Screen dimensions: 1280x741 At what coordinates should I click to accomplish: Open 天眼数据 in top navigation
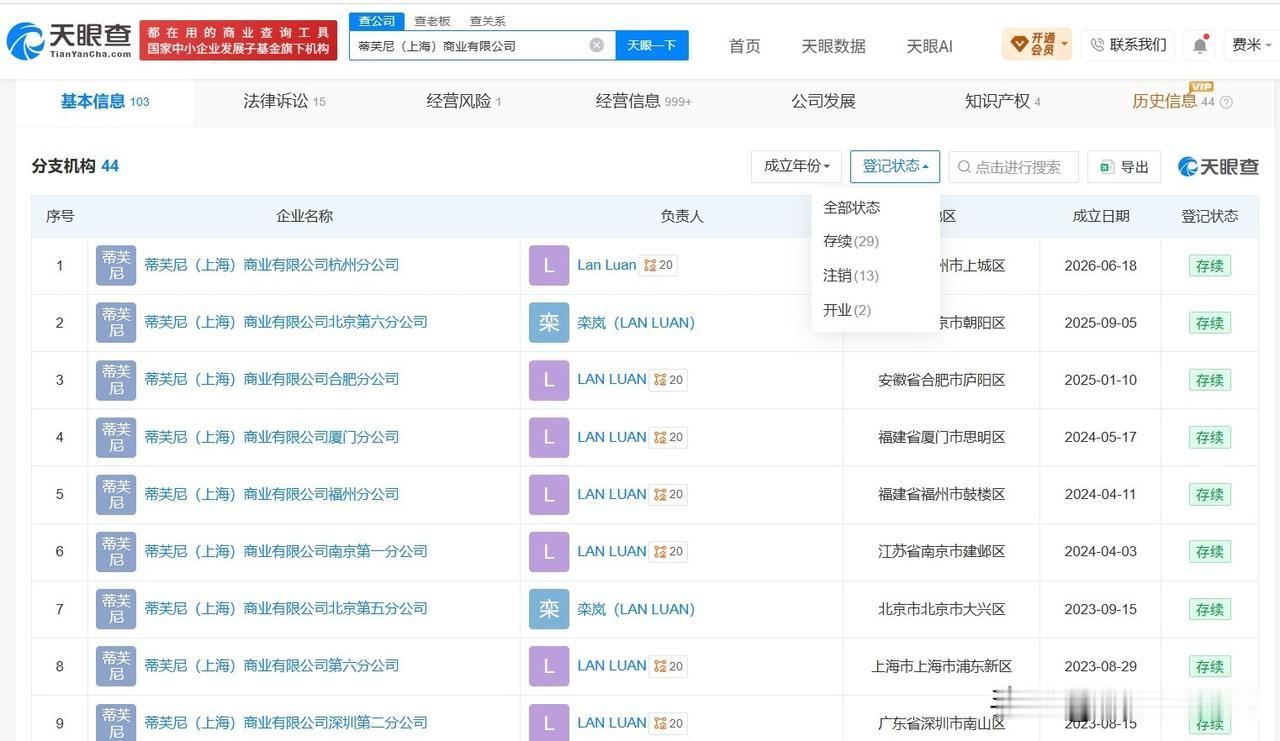pos(833,46)
